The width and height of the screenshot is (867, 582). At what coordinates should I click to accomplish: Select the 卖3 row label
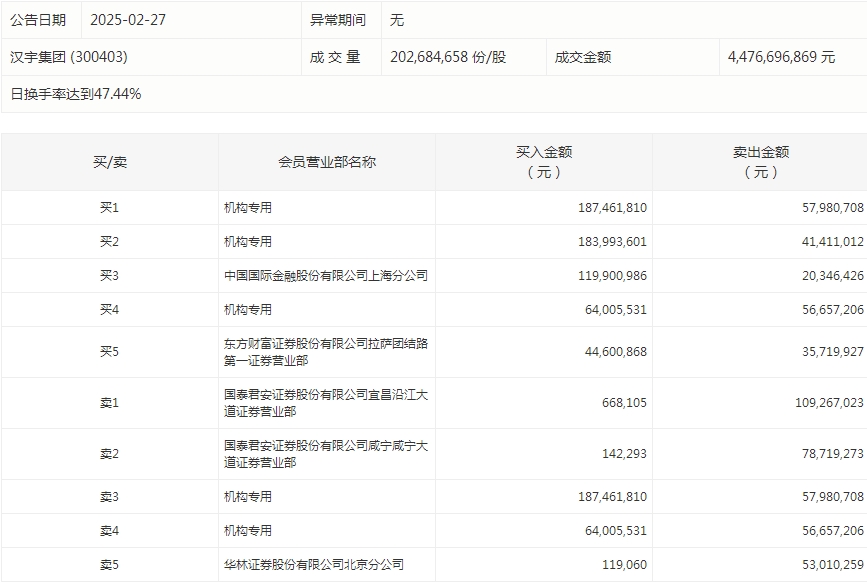click(109, 497)
